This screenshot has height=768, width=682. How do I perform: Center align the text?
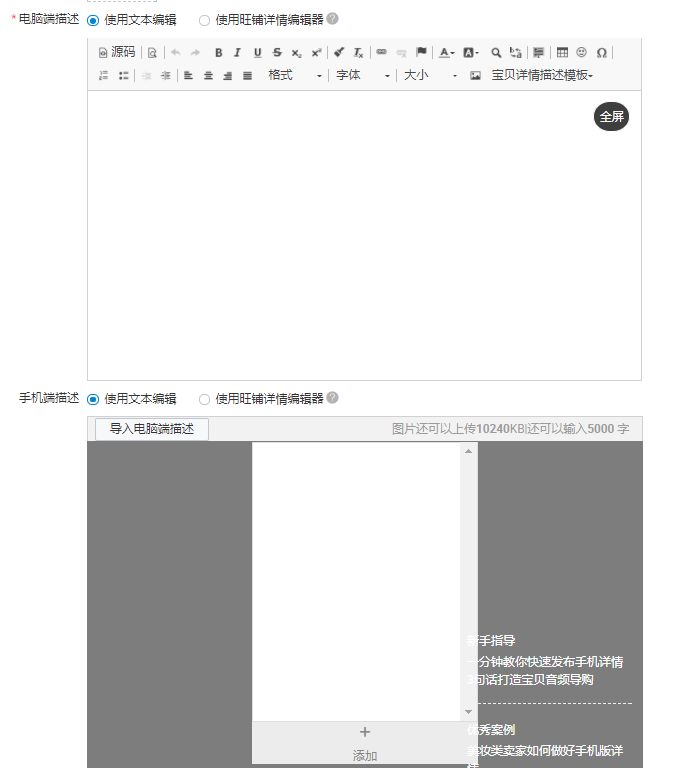point(208,75)
